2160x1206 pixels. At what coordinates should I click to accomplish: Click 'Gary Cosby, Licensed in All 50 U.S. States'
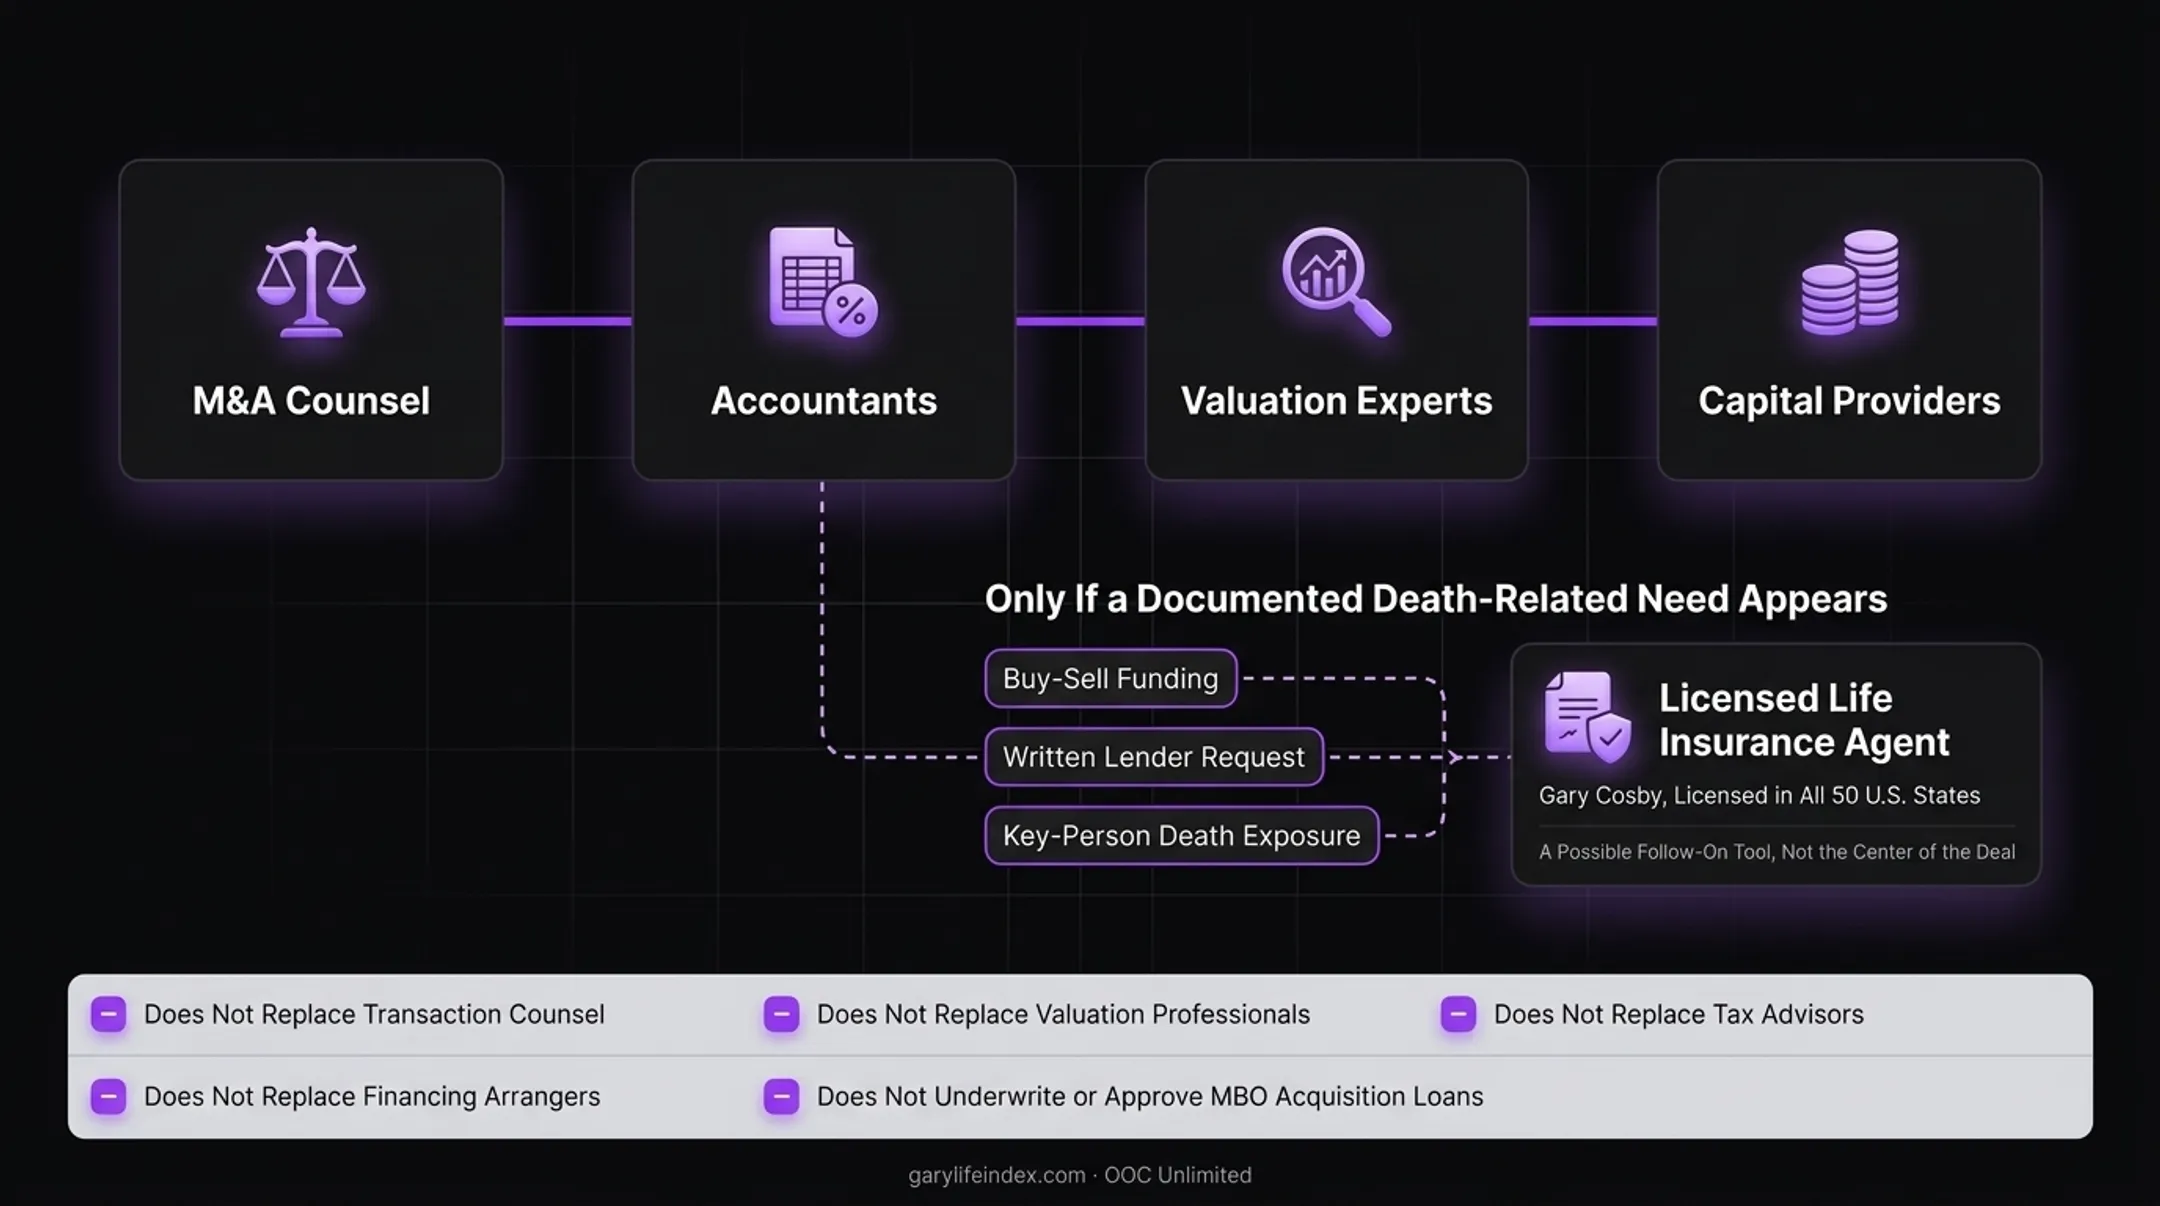tap(1759, 796)
